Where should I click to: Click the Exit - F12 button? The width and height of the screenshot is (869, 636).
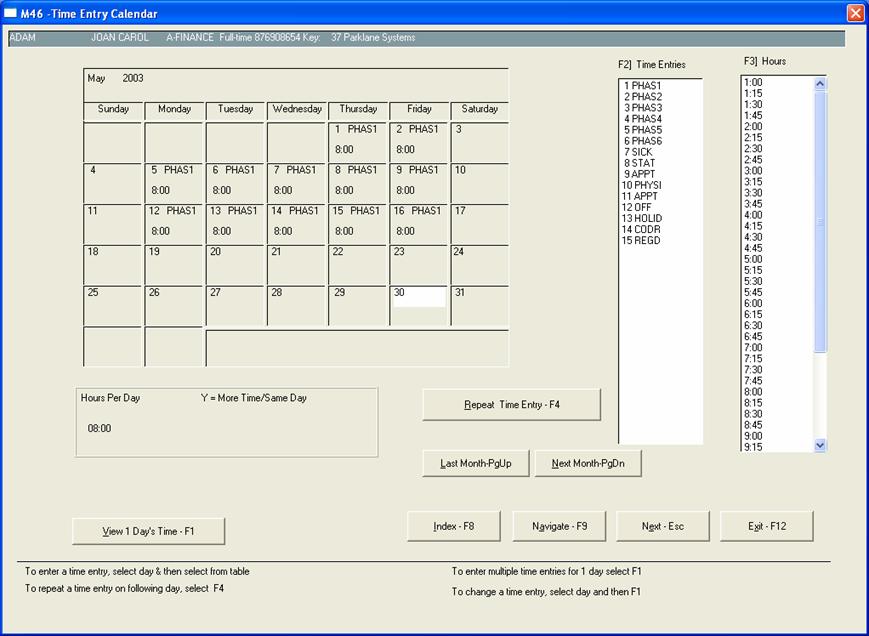(767, 526)
